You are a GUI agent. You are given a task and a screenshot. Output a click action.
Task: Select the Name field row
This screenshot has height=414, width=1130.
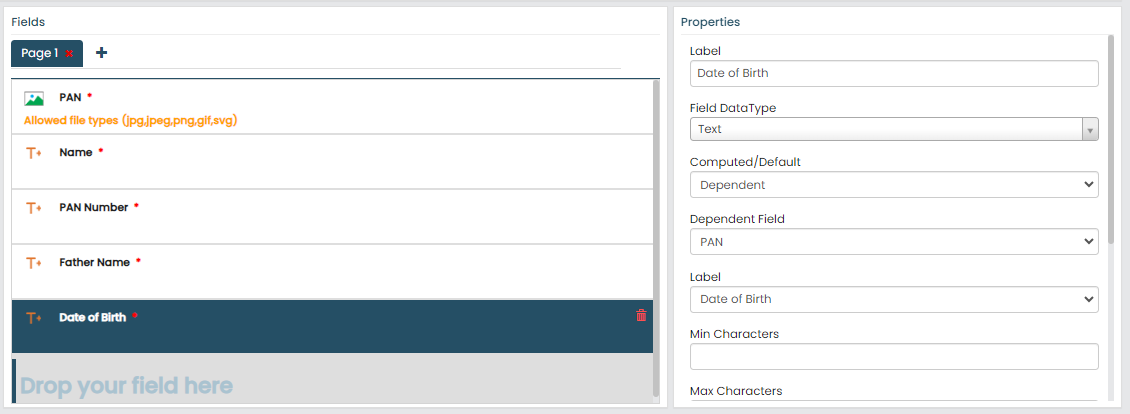(330, 162)
